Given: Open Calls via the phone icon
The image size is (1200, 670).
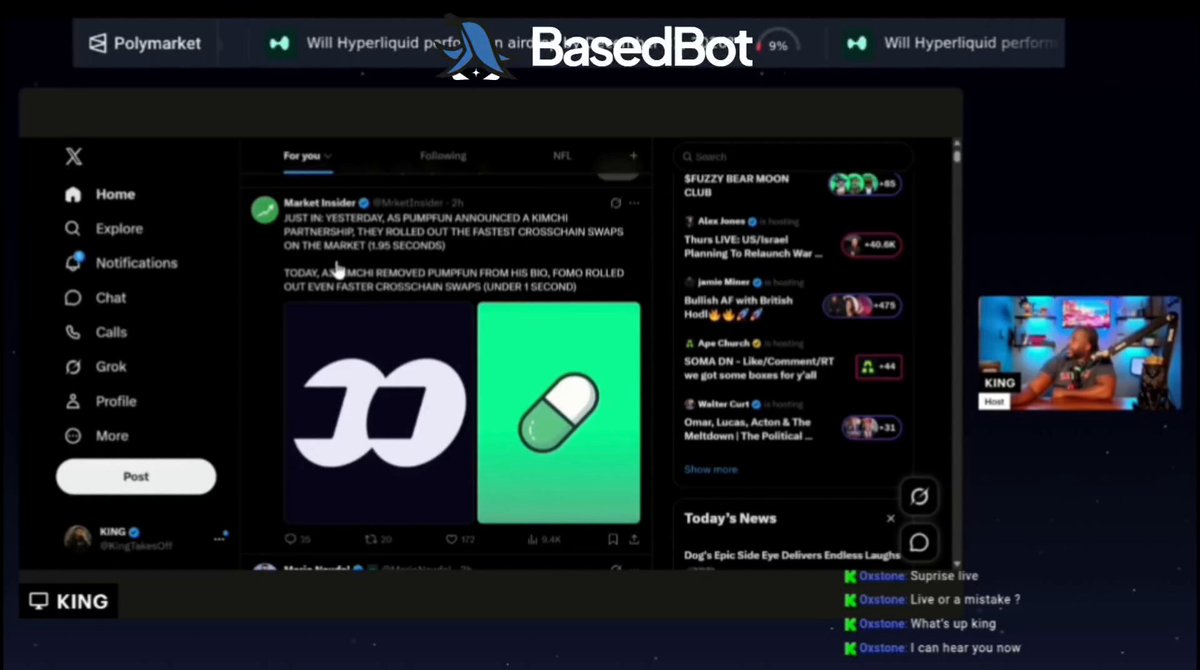Looking at the screenshot, I should point(72,332).
